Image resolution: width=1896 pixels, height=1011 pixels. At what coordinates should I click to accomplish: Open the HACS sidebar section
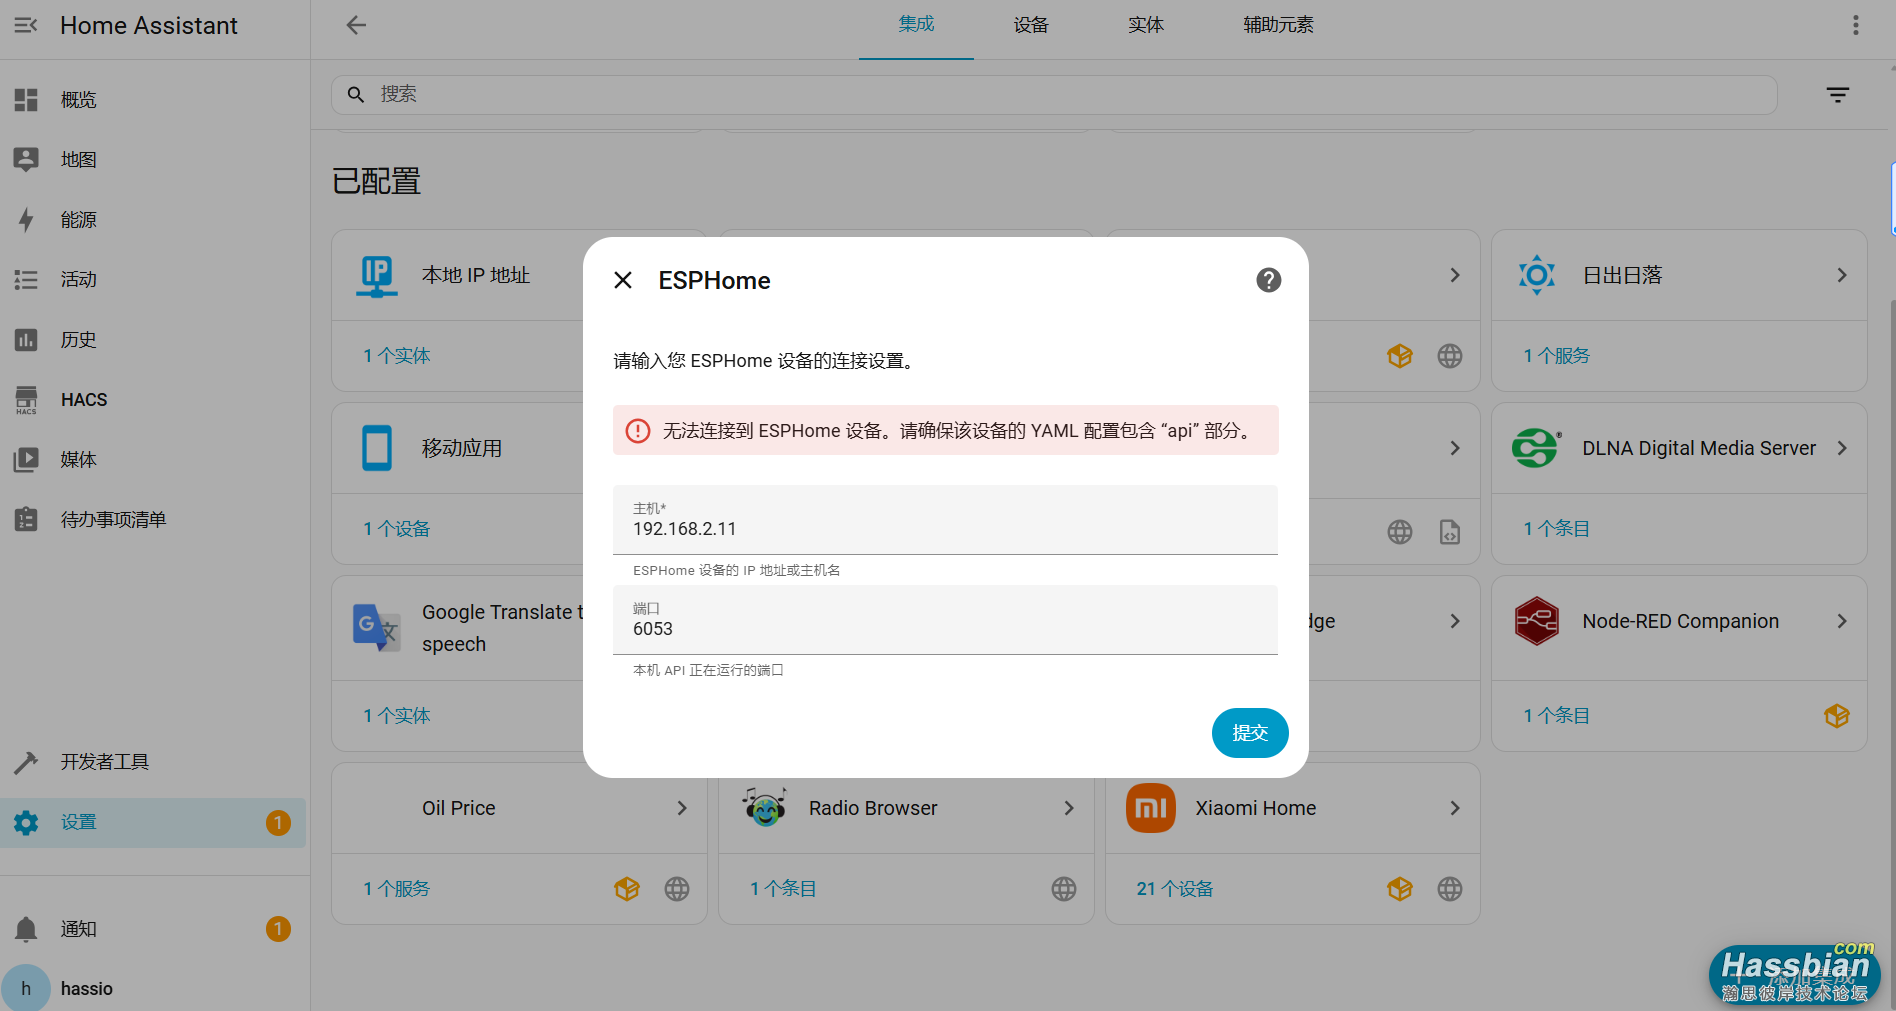pyautogui.click(x=82, y=399)
